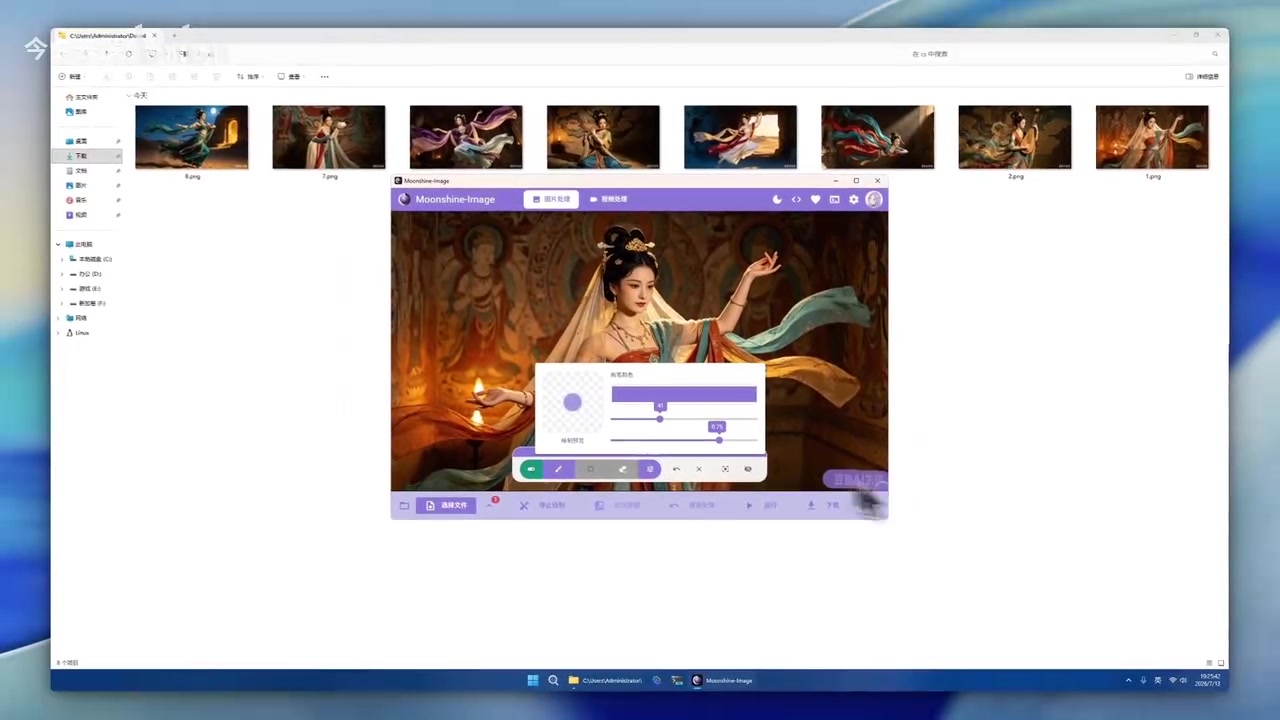Click the fit-to-screen focus icon
1280x720 pixels.
725,469
